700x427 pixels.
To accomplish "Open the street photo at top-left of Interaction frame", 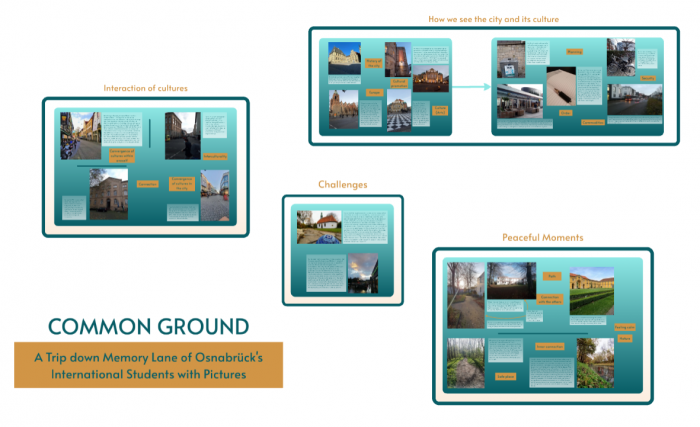I will (80, 135).
